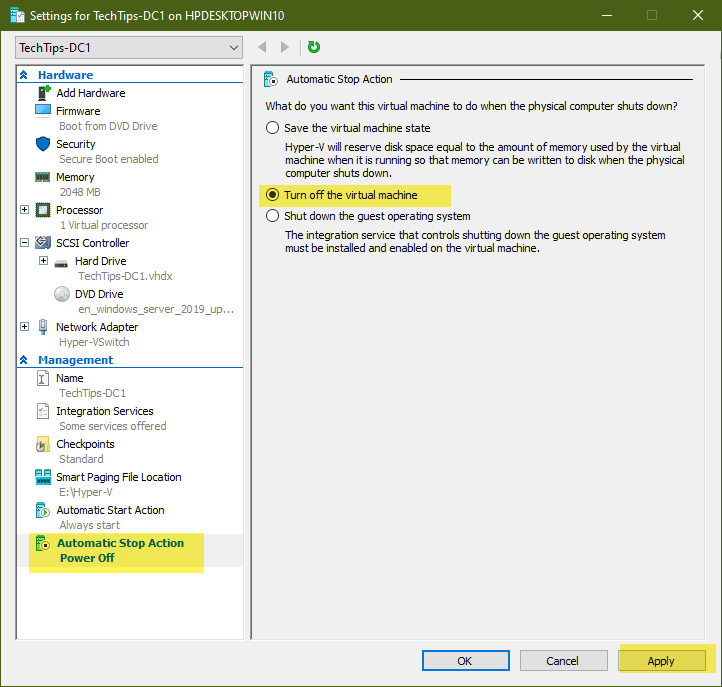The image size is (722, 687).
Task: Minimize the settings window
Action: click(607, 15)
